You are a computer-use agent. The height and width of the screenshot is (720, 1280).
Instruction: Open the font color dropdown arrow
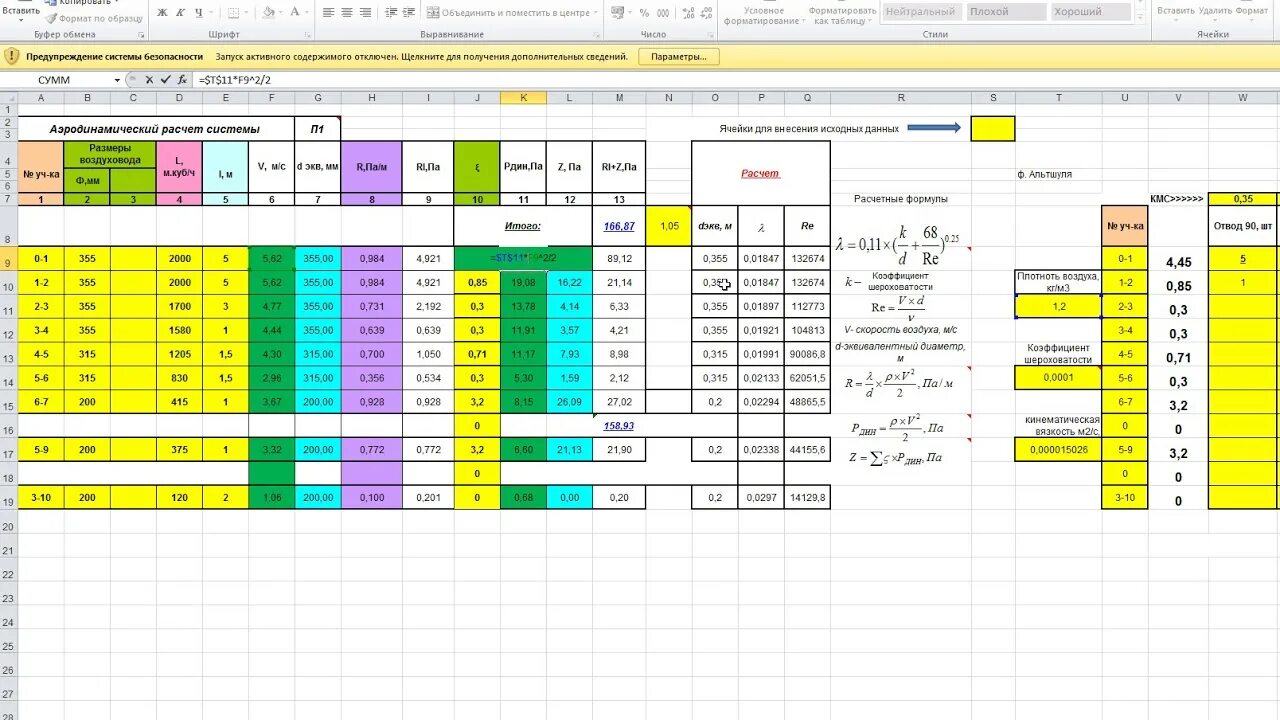309,13
